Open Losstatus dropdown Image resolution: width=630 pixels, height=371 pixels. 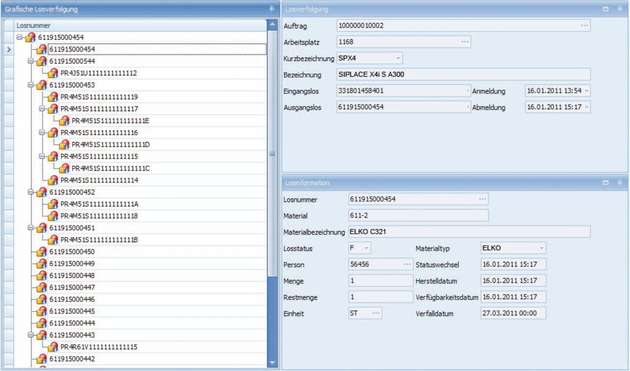tap(366, 248)
